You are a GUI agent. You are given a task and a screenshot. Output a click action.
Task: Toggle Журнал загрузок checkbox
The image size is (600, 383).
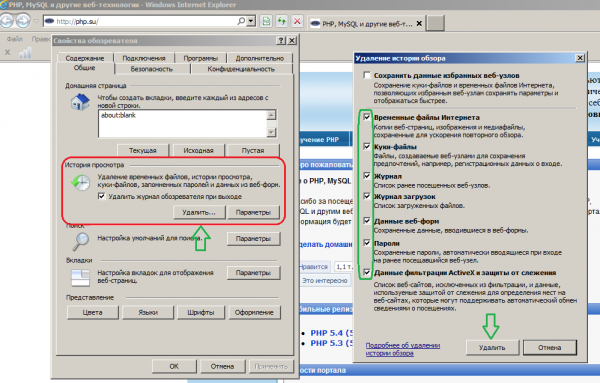pyautogui.click(x=367, y=196)
